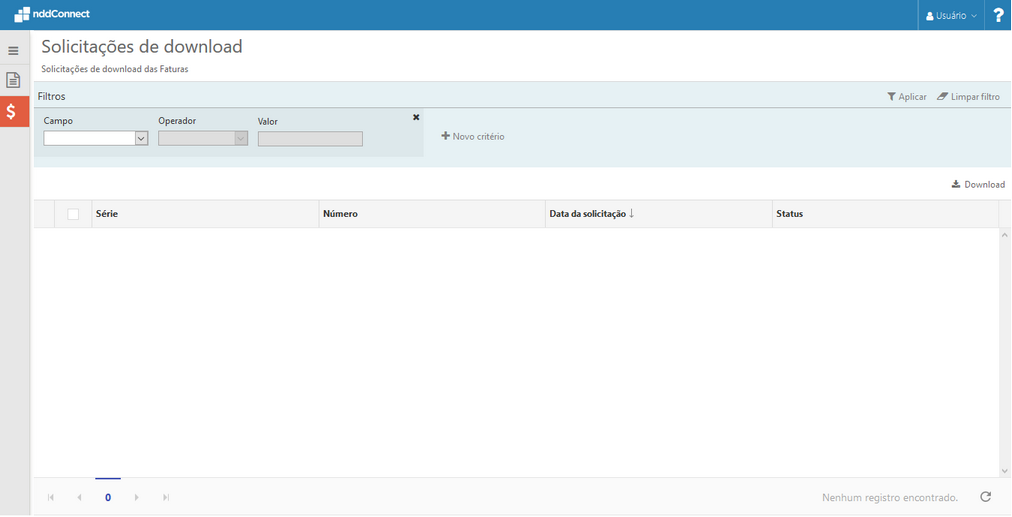Go to the first page of results
Image resolution: width=1012 pixels, height=517 pixels.
coord(51,498)
